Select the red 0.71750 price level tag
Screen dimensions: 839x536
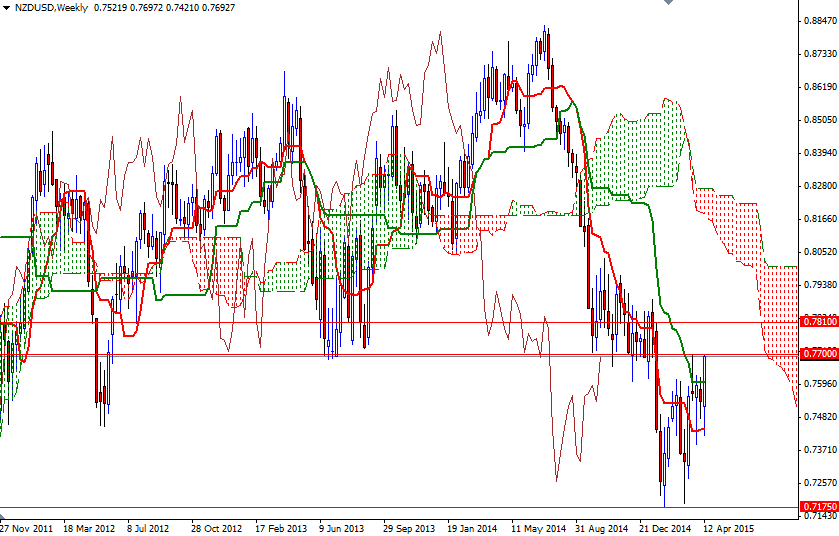(x=820, y=506)
